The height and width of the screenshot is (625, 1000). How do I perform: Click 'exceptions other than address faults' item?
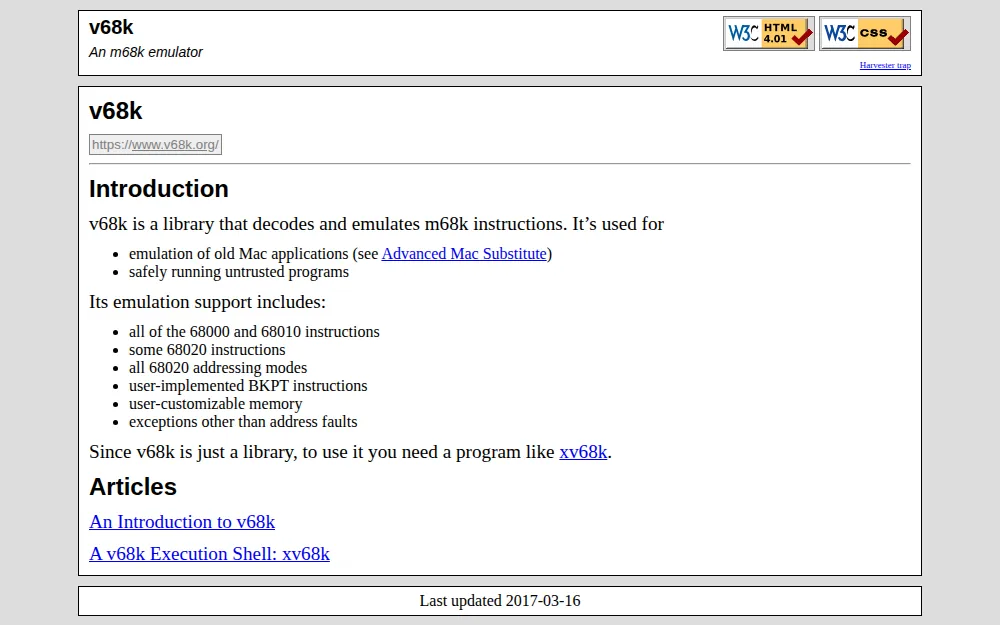click(x=243, y=422)
